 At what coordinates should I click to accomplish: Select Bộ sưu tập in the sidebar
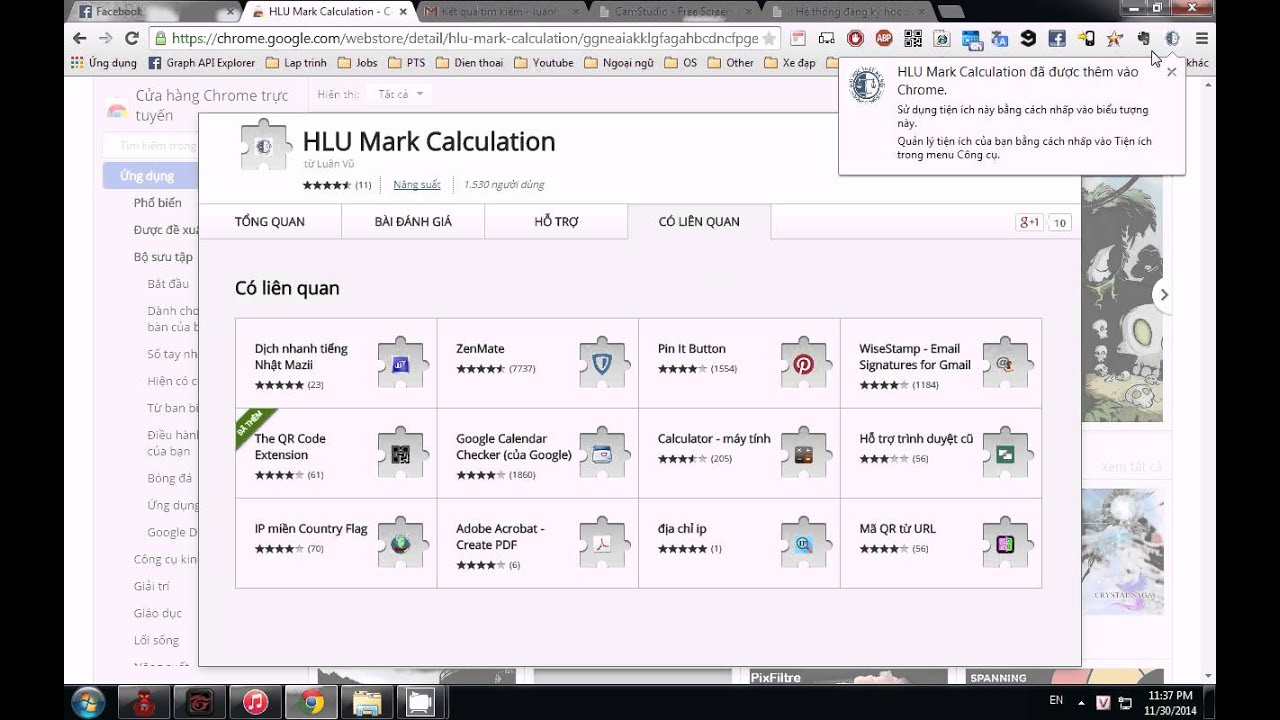pyautogui.click(x=163, y=257)
